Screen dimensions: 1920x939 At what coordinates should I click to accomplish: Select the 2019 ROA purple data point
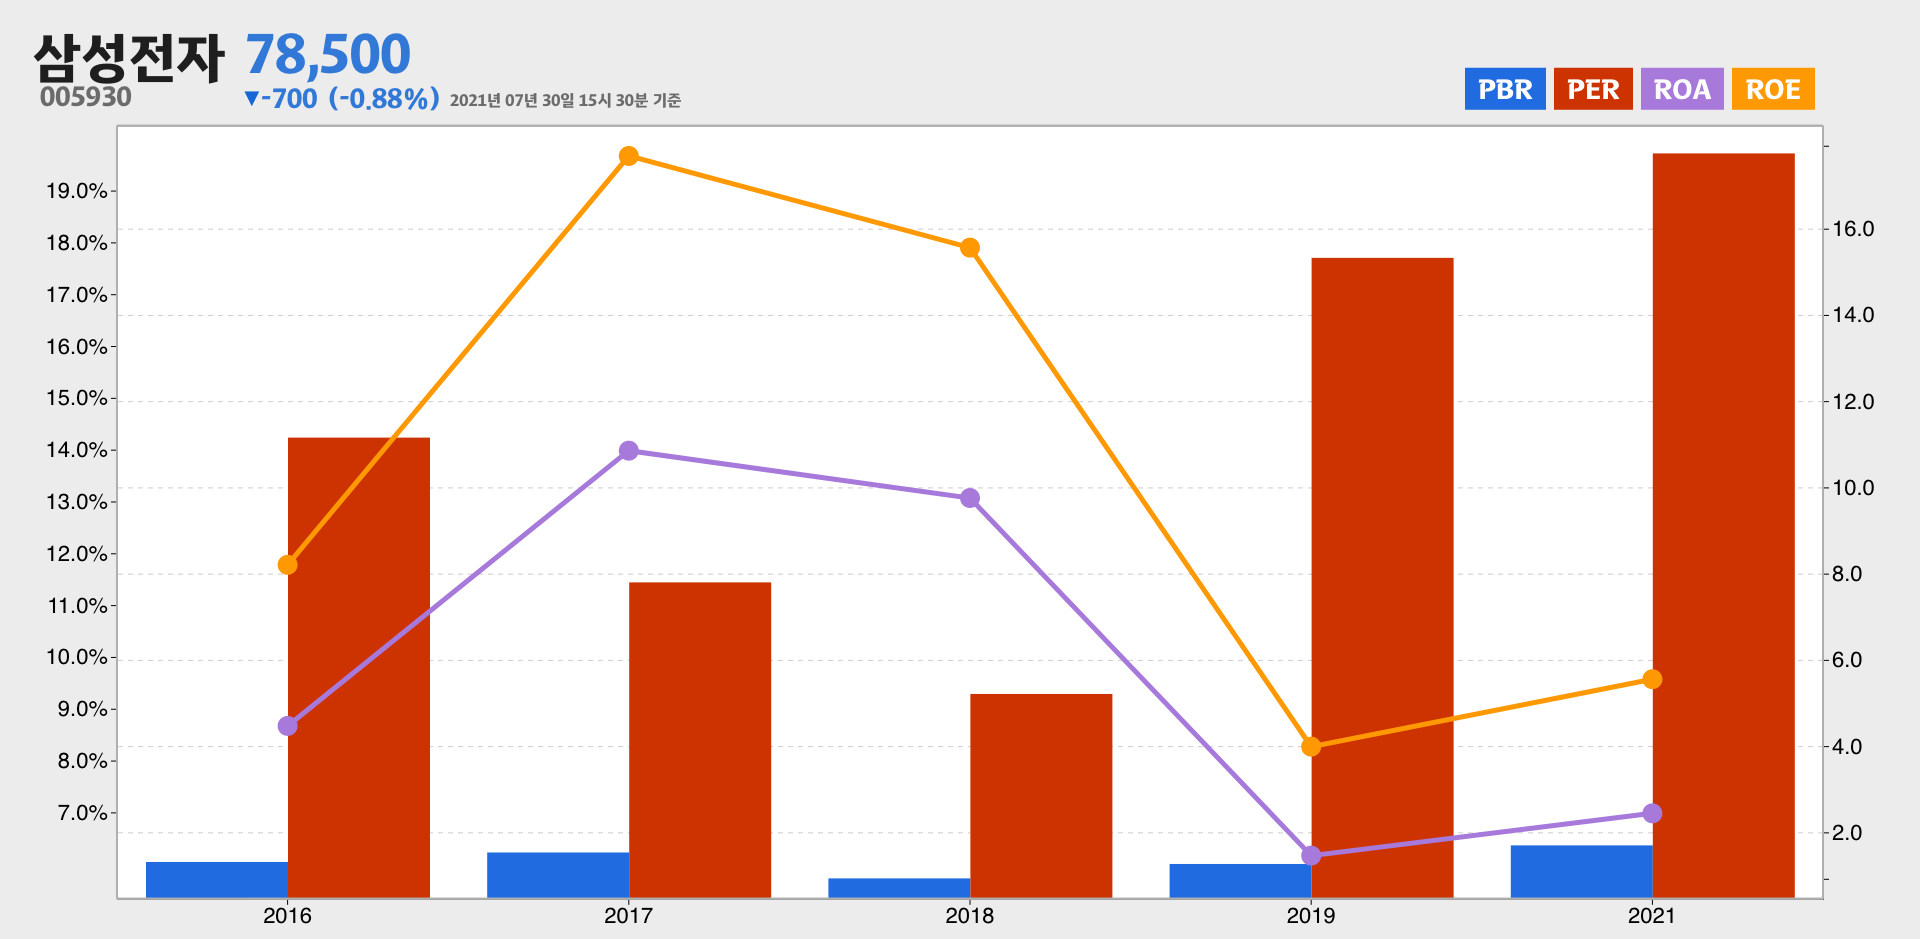[x=1311, y=855]
